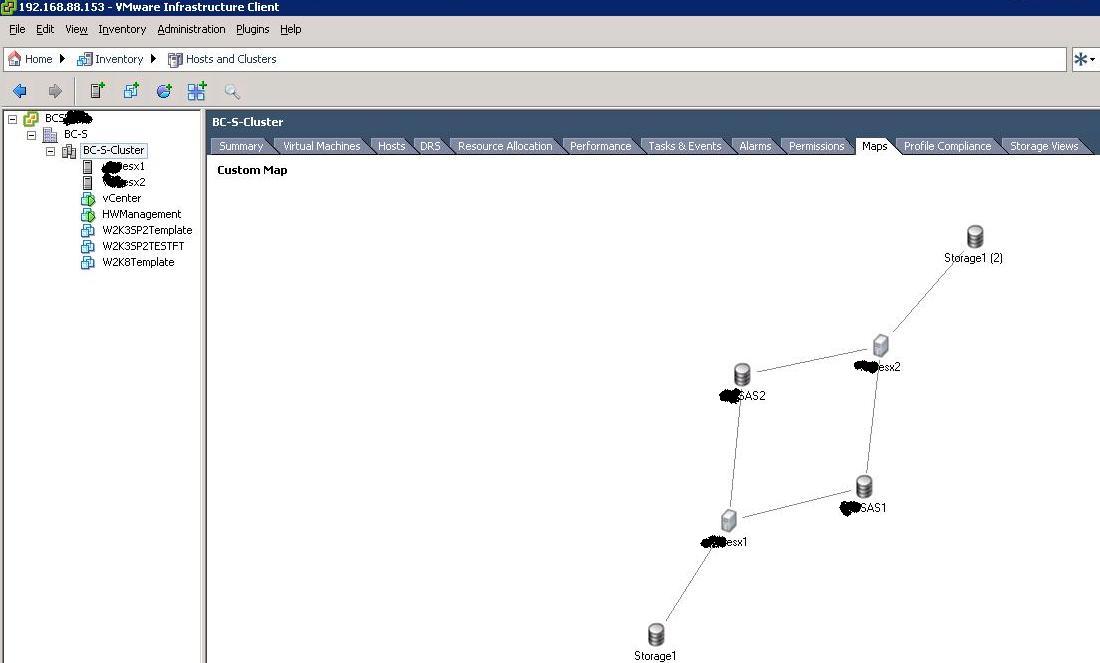The height and width of the screenshot is (663, 1100).
Task: Select the esx1 host node in map
Action: [729, 521]
